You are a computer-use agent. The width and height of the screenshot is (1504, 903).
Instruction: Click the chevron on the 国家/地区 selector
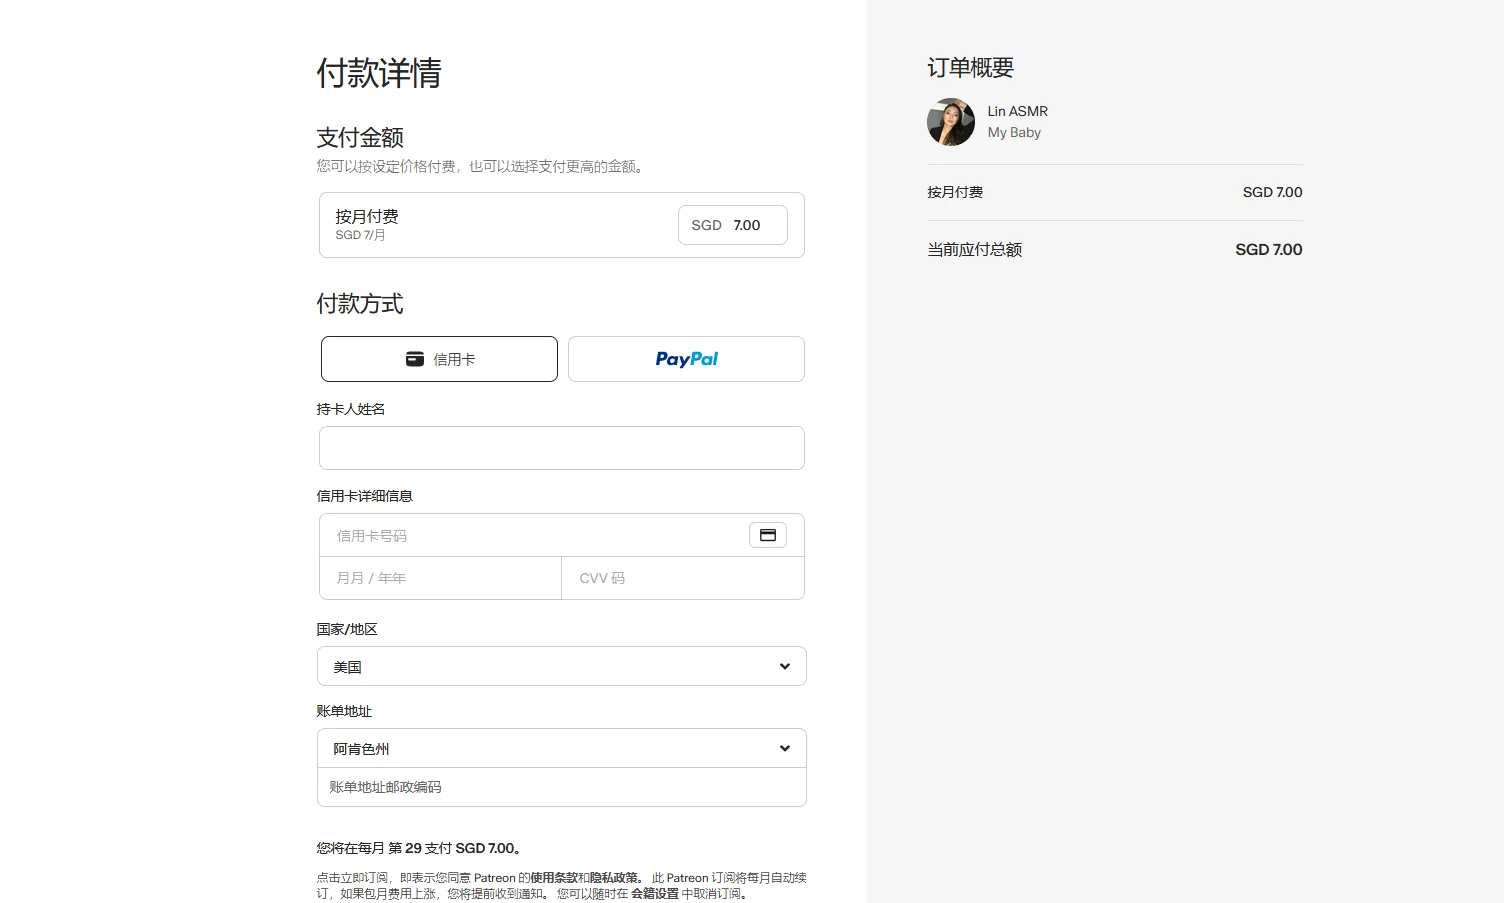click(784, 665)
